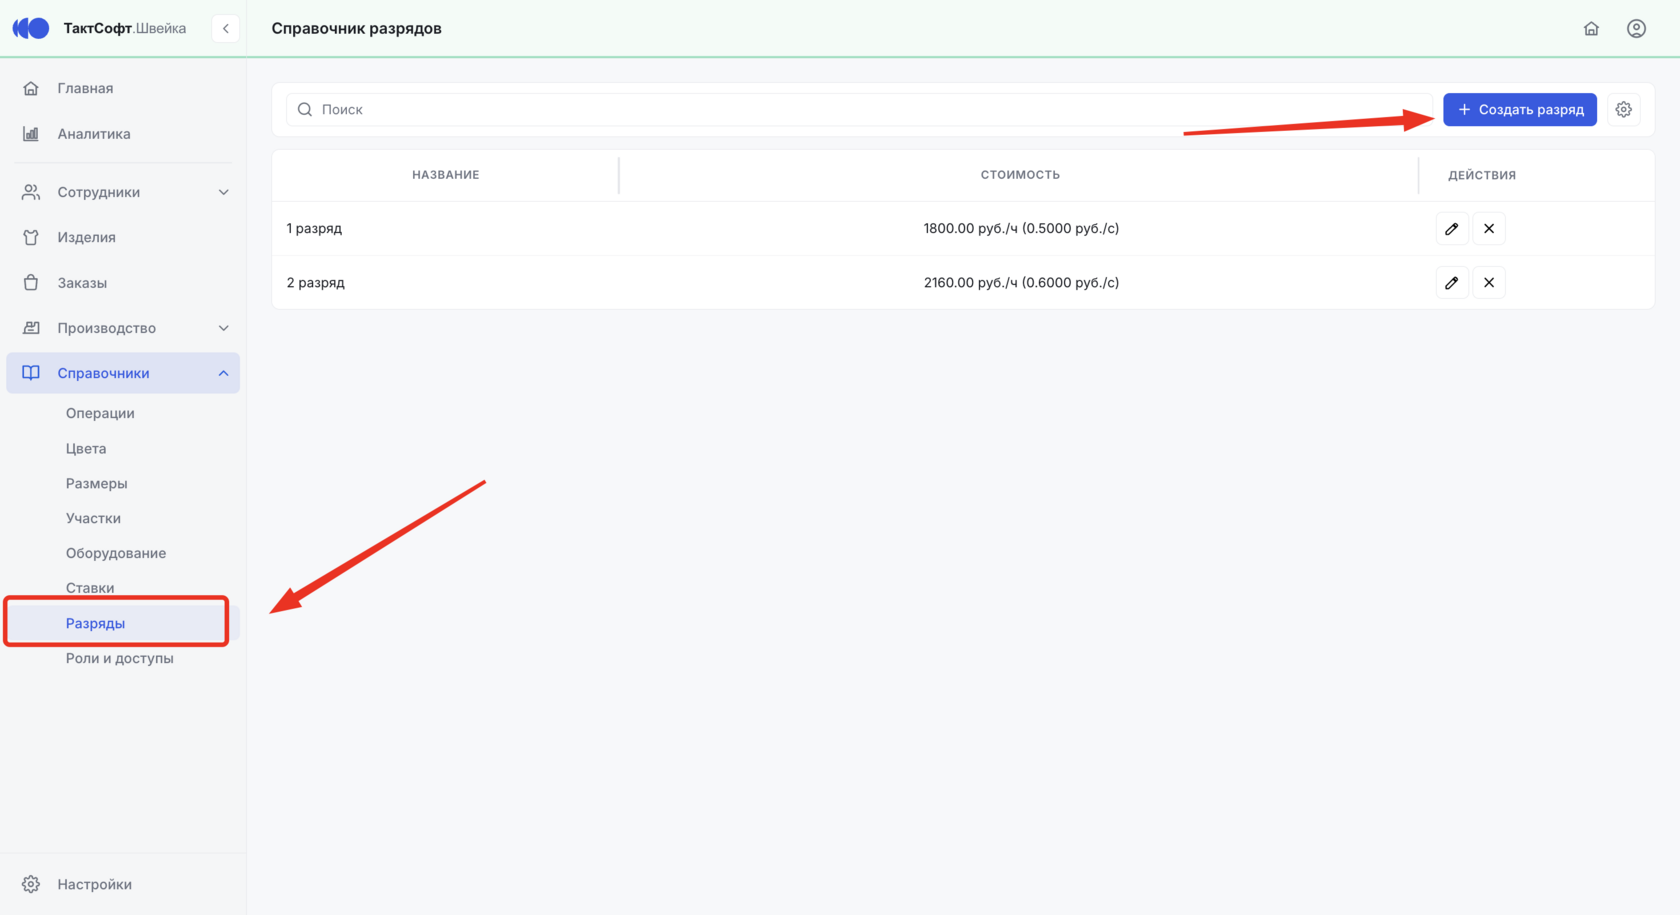Viewport: 1680px width, 915px height.
Task: Collapse the Справочники section
Action: coord(123,373)
